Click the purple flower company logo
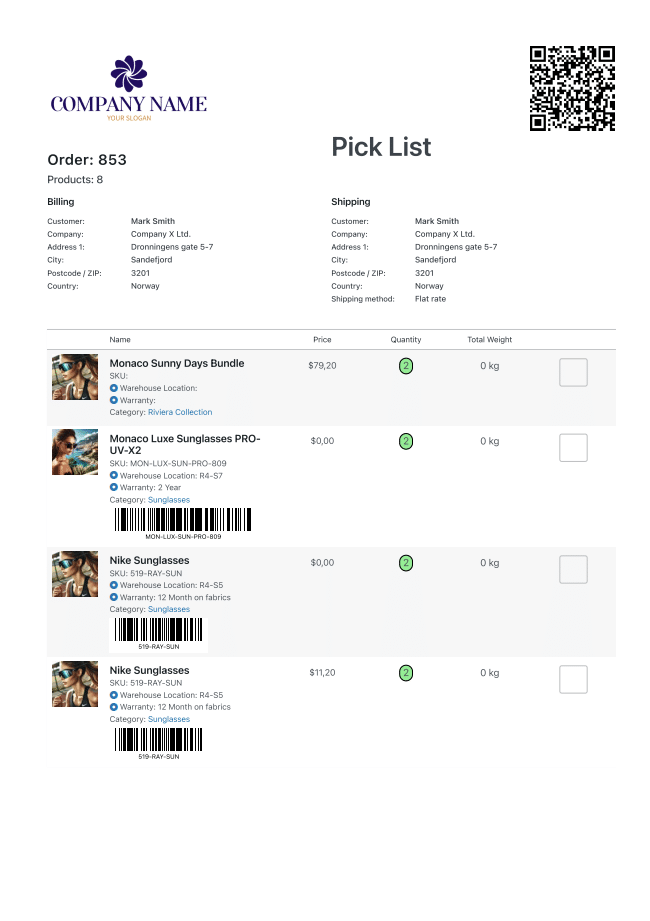This screenshot has height=921, width=650. tap(129, 73)
